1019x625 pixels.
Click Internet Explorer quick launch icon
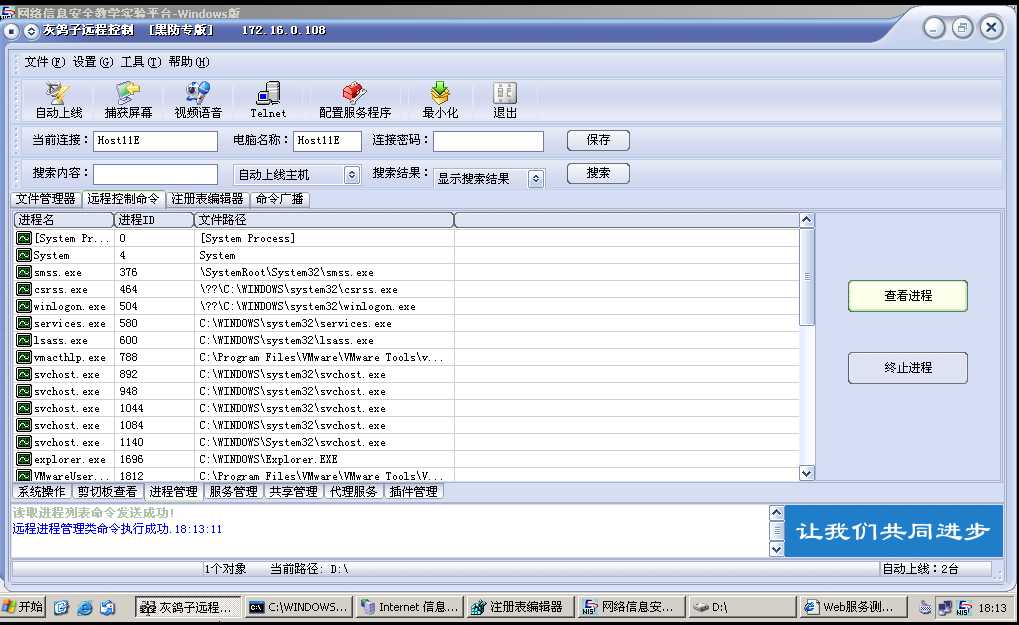[84, 607]
